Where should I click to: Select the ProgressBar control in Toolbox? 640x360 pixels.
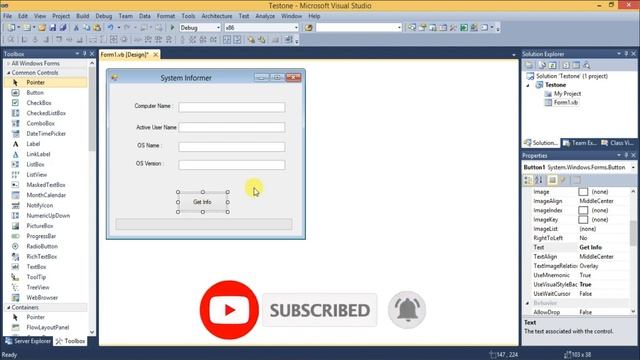(x=41, y=236)
